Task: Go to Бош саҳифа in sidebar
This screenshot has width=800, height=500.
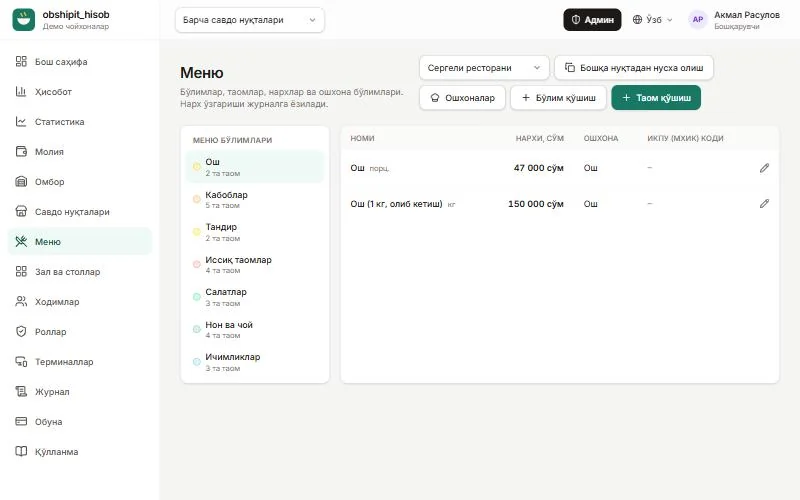Action: click(80, 61)
